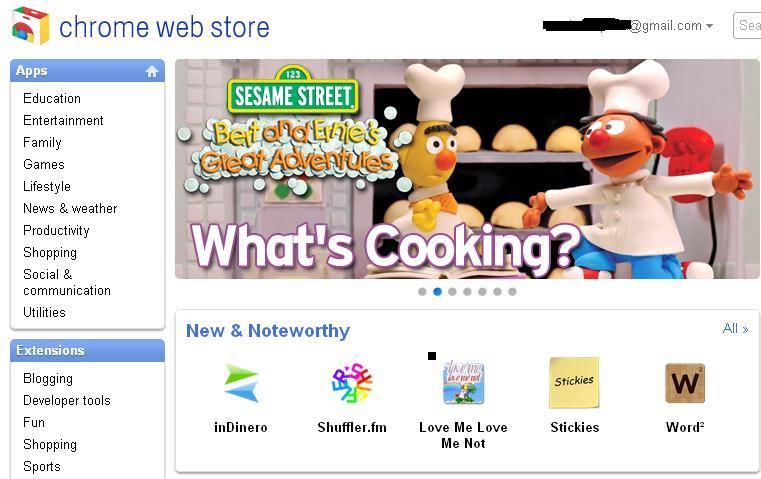Focus the search input field
Viewport: 761px width, 479px height.
point(747,25)
